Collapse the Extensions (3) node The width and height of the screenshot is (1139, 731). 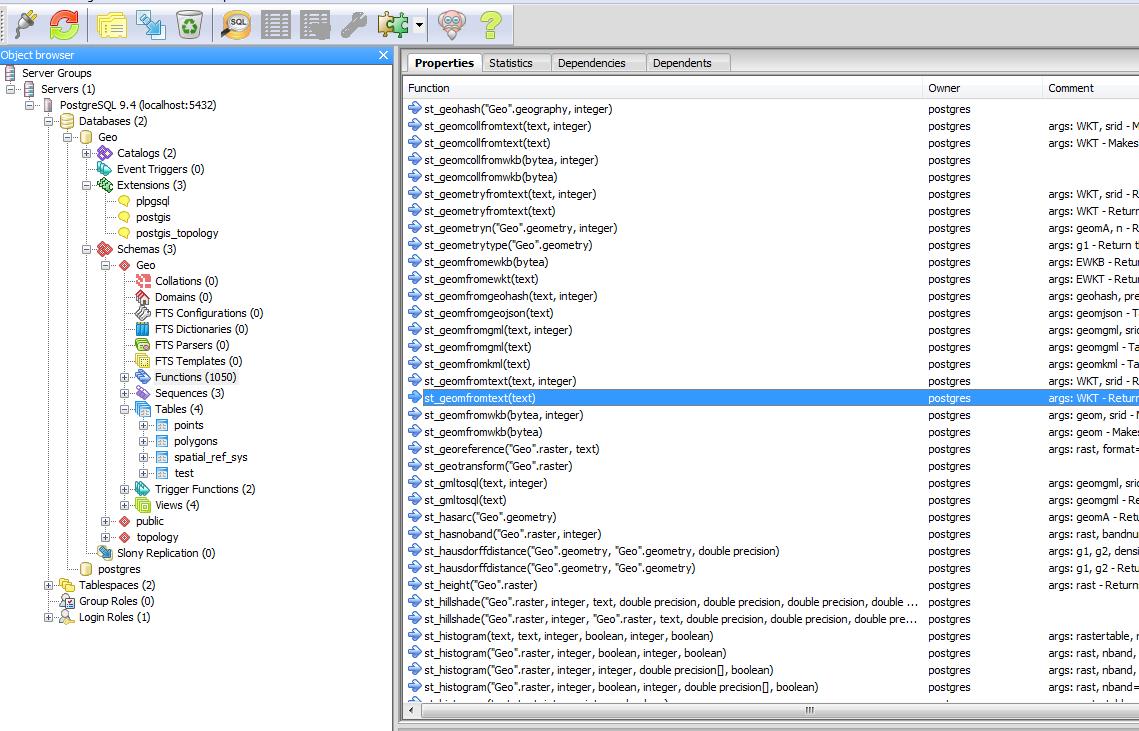[87, 185]
